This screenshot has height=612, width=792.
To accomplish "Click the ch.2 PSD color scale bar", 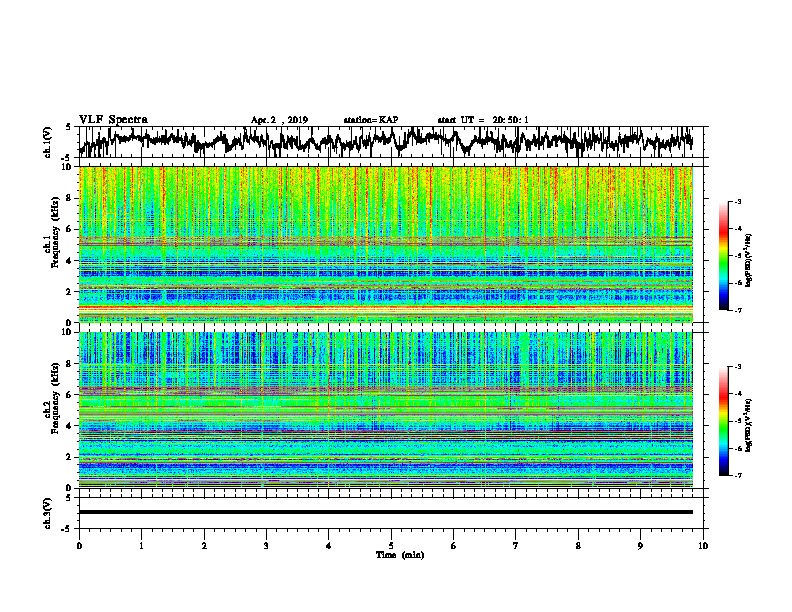I will point(723,421).
